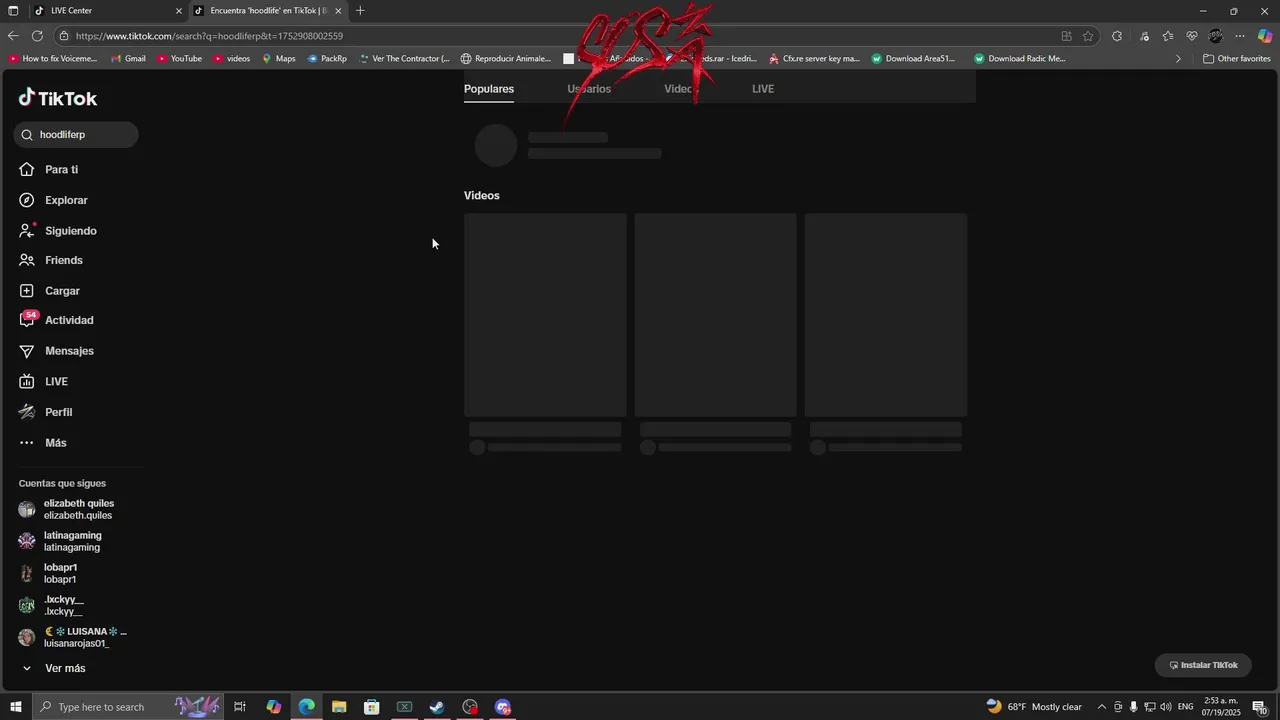
Task: Open the YouTube bookmark
Action: (180, 59)
